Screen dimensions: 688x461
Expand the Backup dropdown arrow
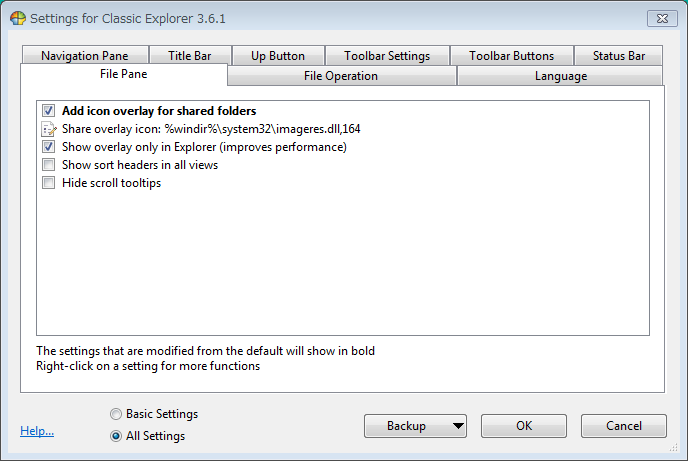click(x=458, y=426)
